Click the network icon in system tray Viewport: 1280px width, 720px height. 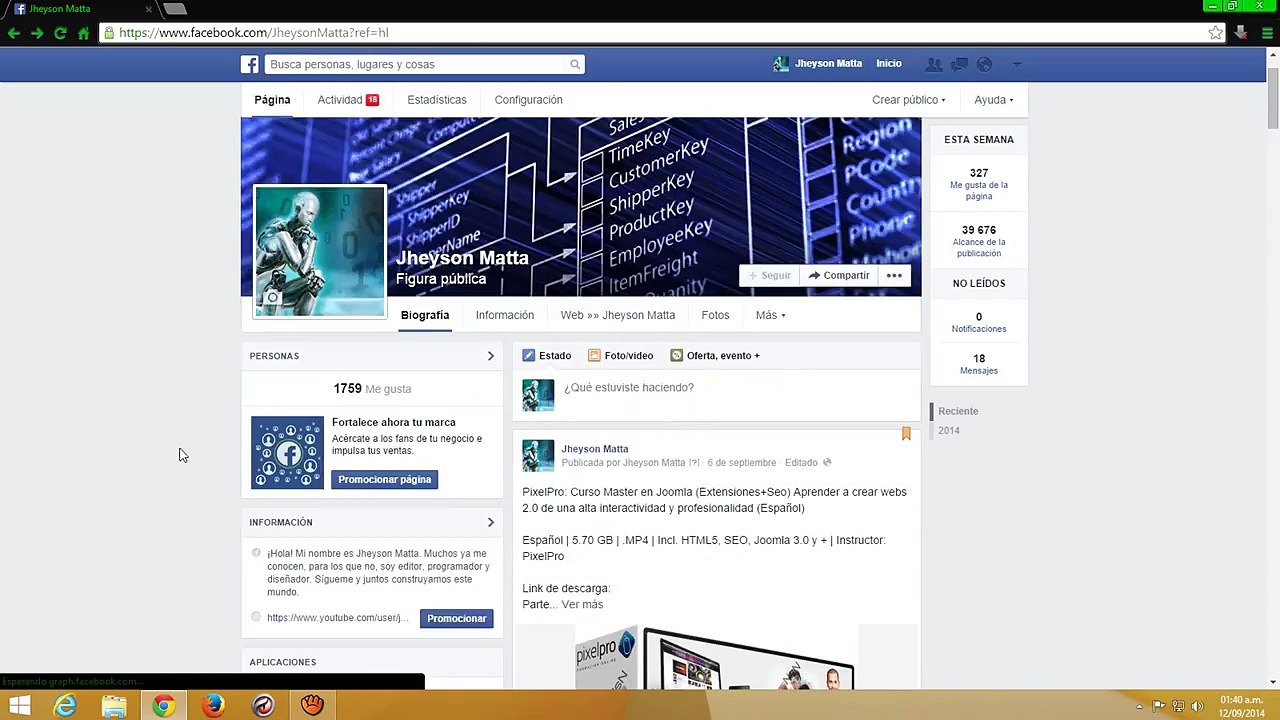coord(1178,706)
